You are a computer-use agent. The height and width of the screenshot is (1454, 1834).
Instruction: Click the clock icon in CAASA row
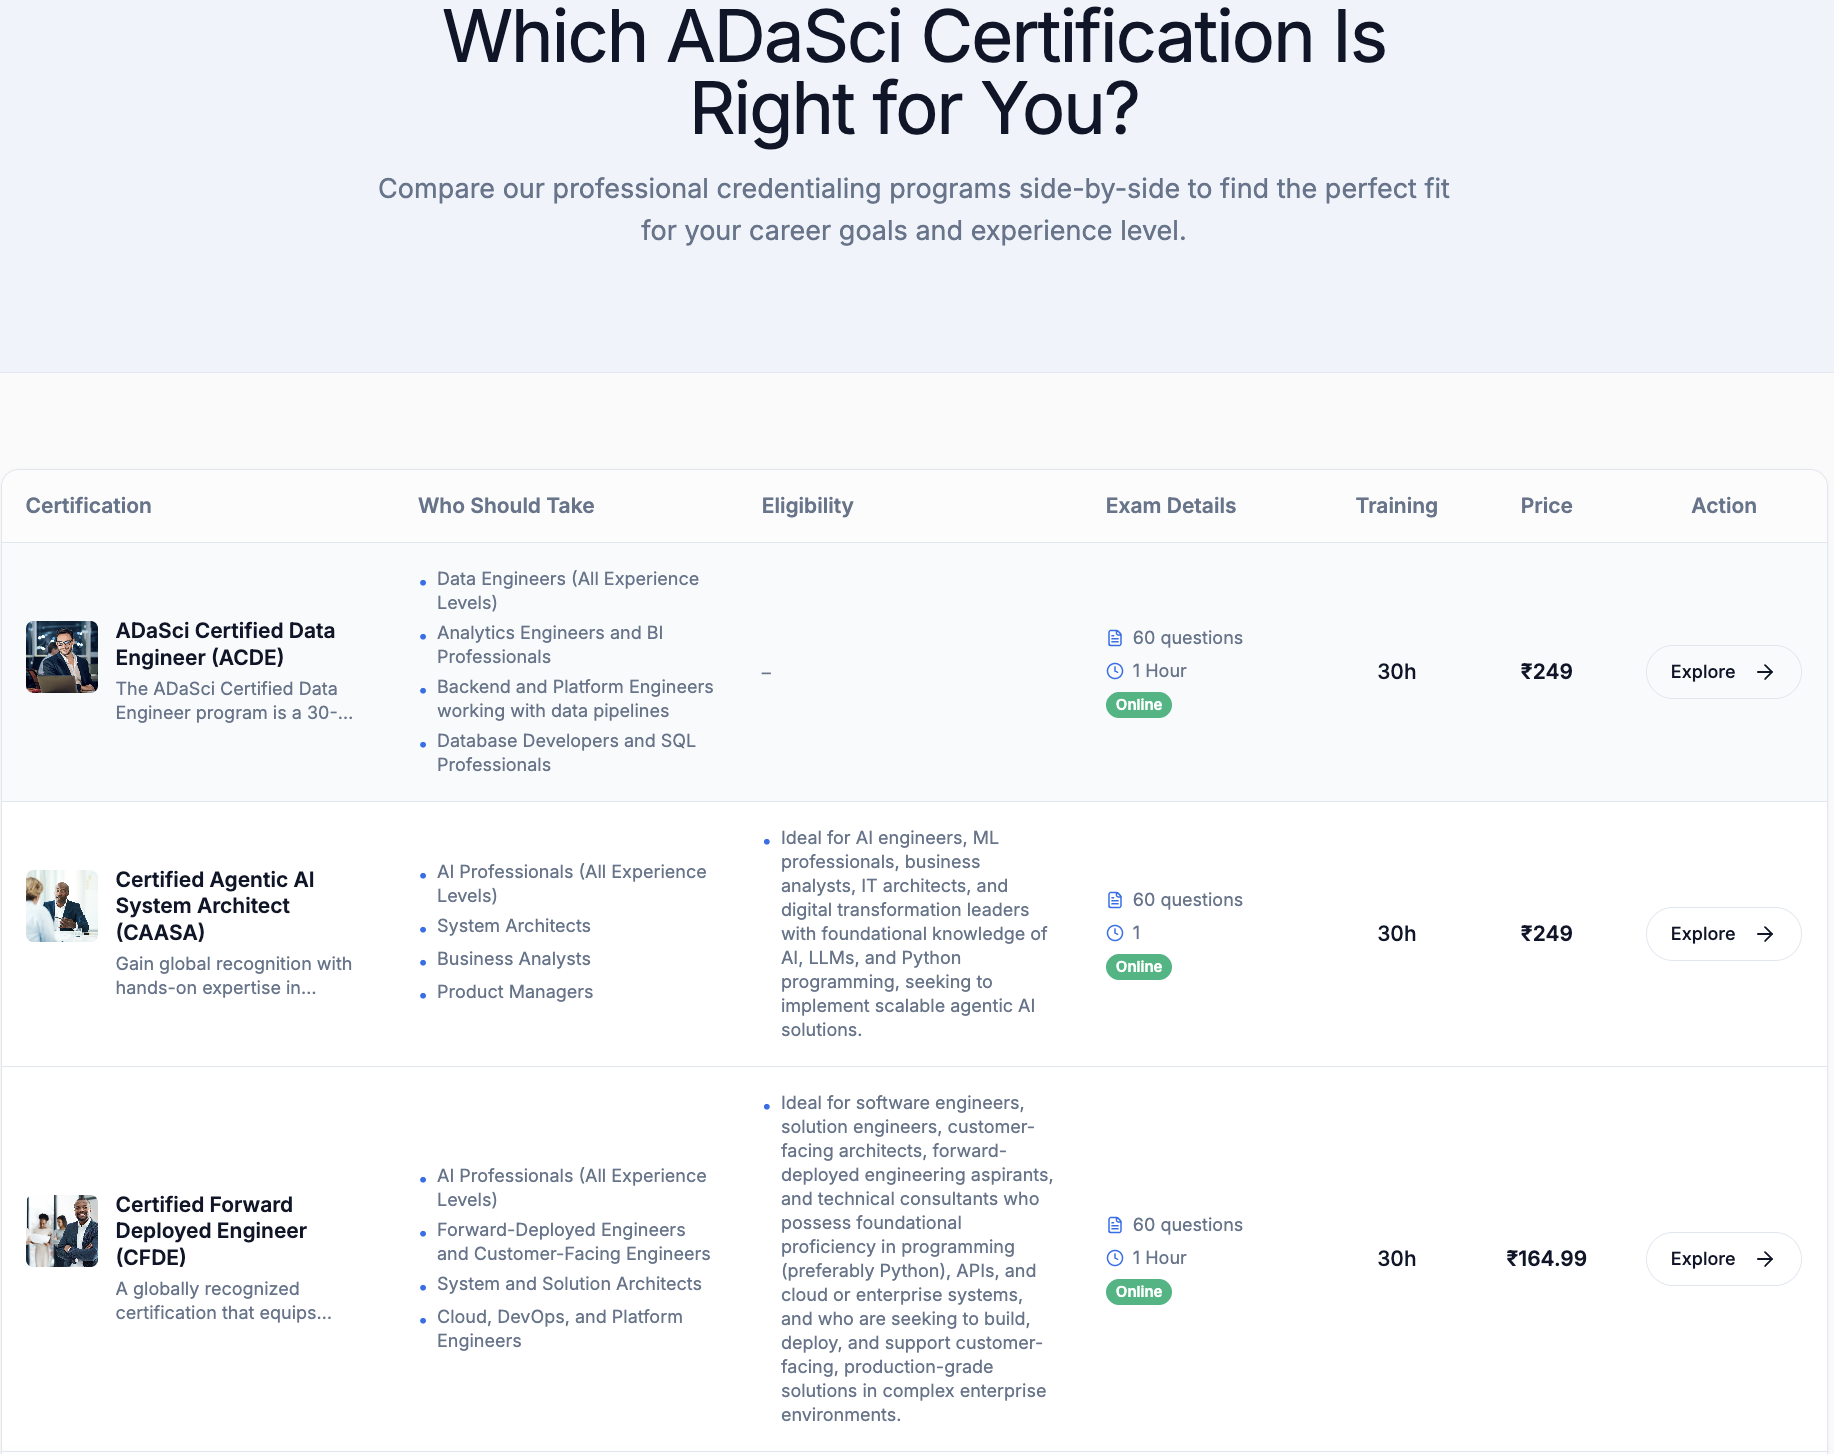[x=1115, y=933]
